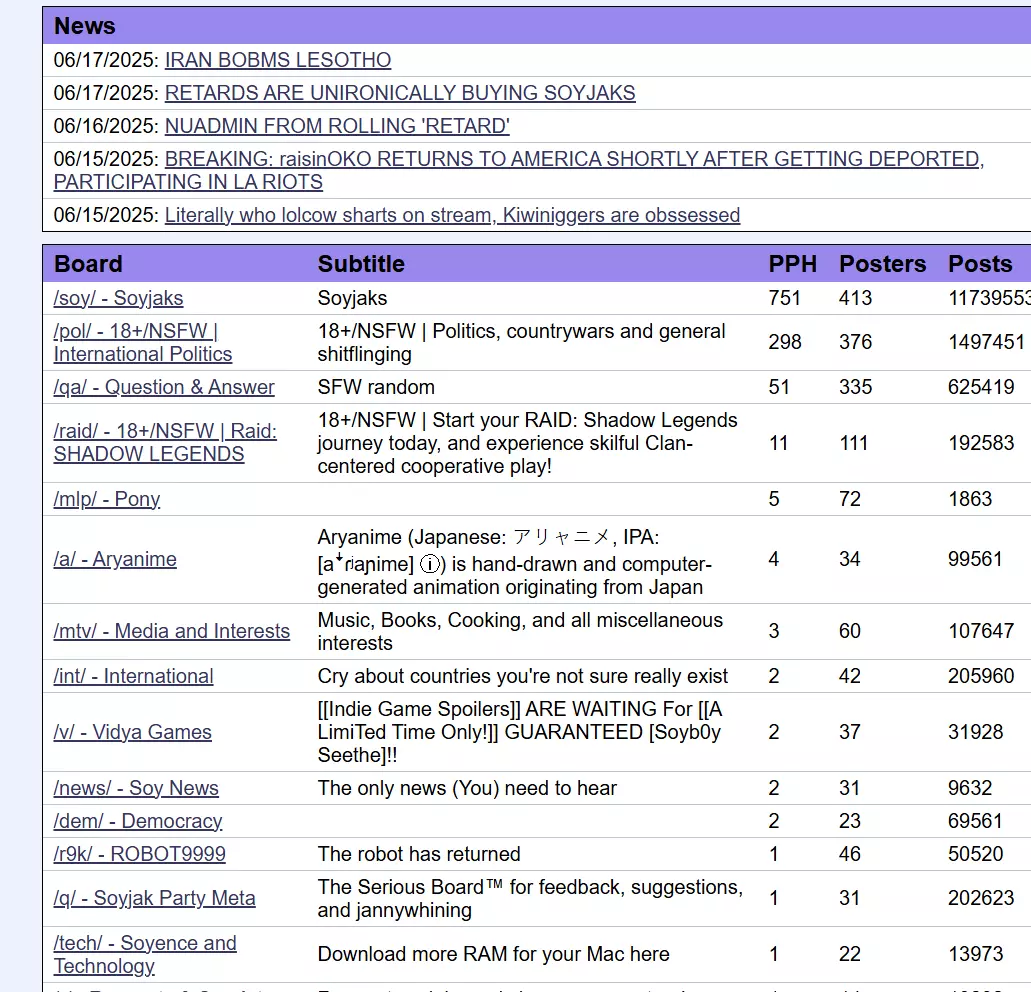The image size is (1031, 992).
Task: Click the PPH column header
Action: tap(792, 264)
